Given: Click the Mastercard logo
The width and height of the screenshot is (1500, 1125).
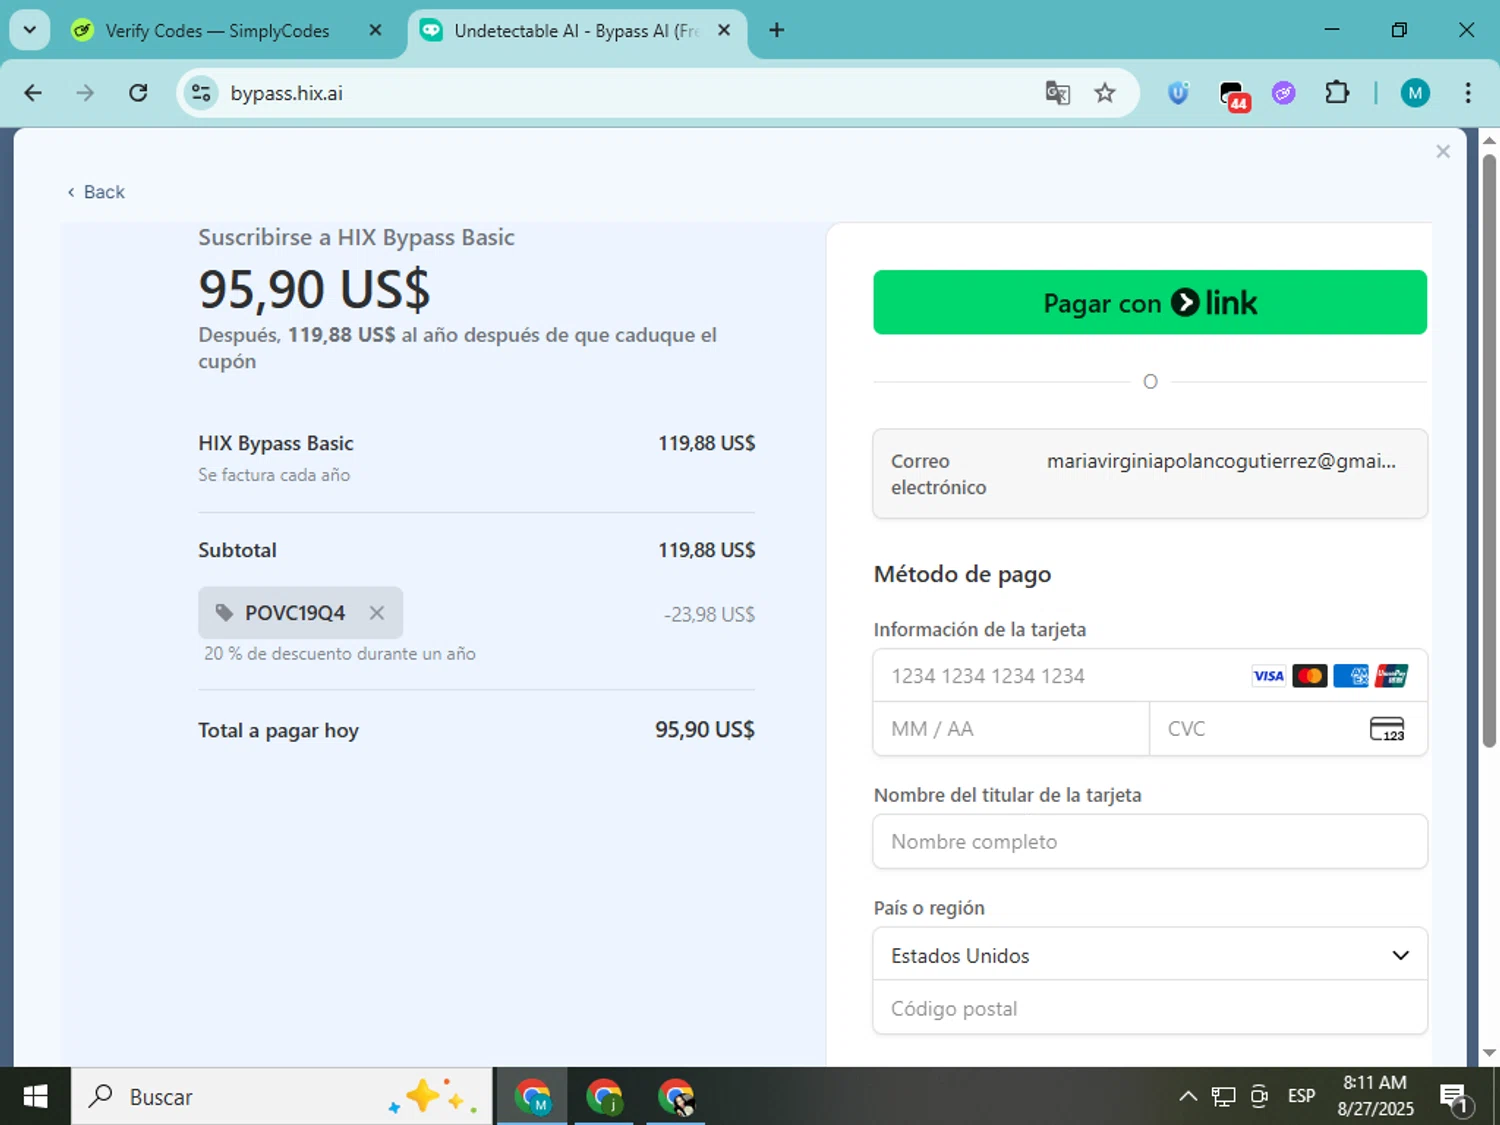Looking at the screenshot, I should 1309,676.
